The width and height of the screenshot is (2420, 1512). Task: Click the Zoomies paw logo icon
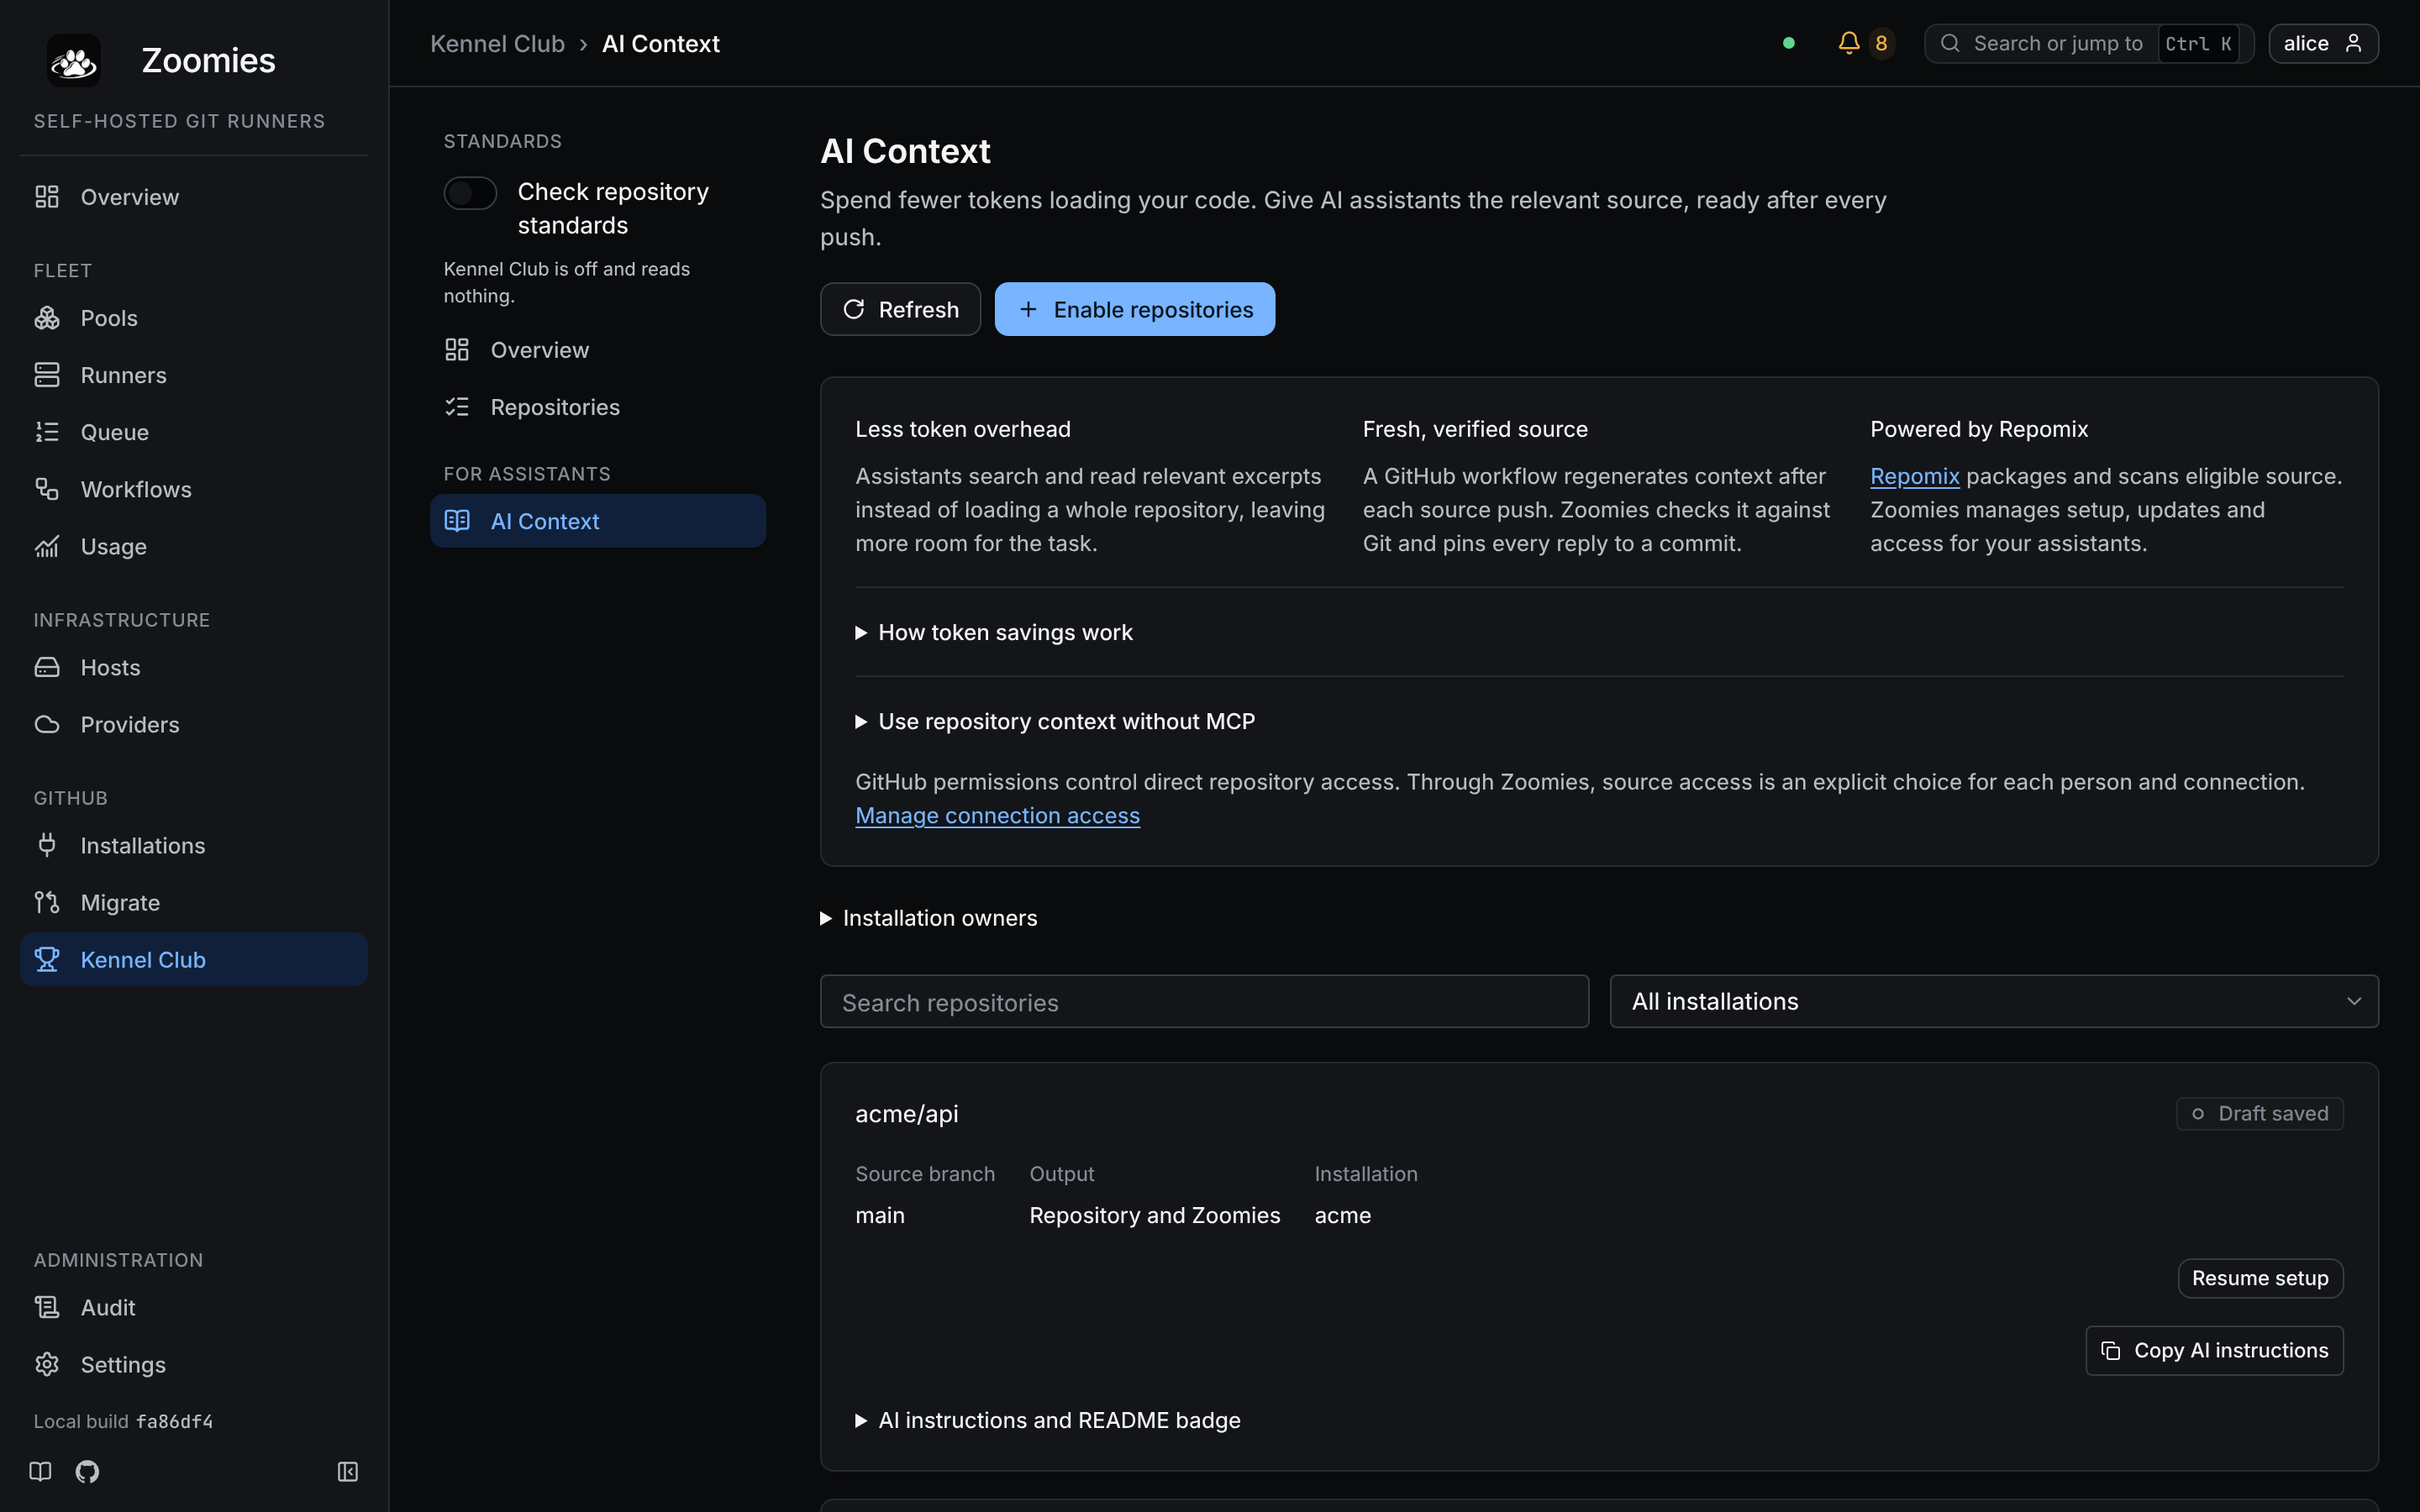tap(74, 60)
